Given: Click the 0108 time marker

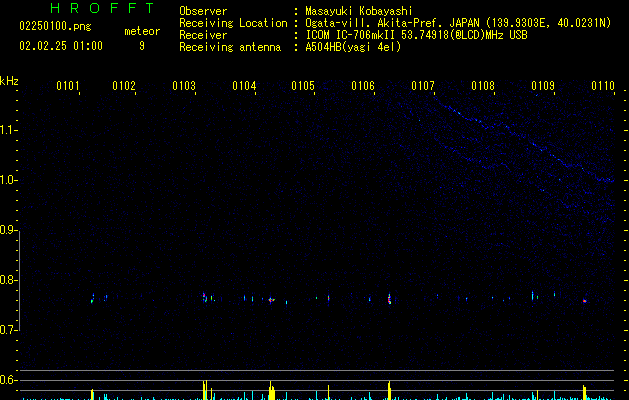Looking at the screenshot, I should click(x=483, y=86).
